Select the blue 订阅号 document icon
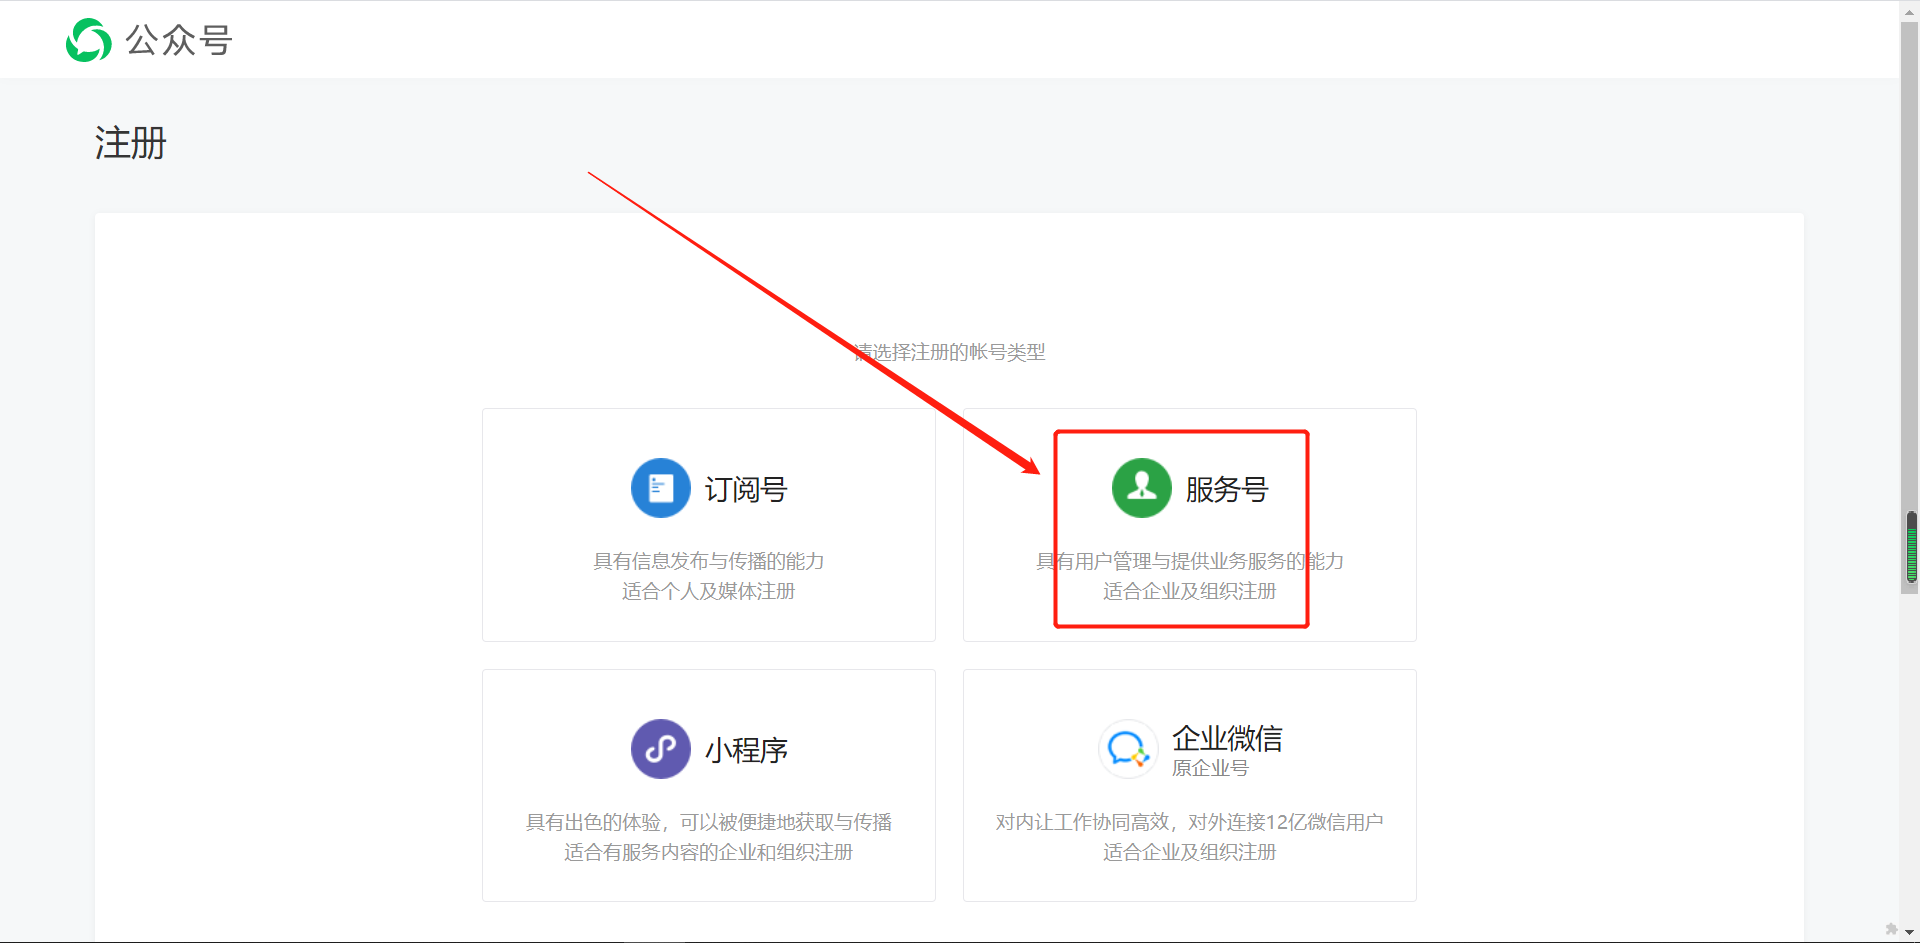Screen dimensions: 1920x943 tap(660, 488)
